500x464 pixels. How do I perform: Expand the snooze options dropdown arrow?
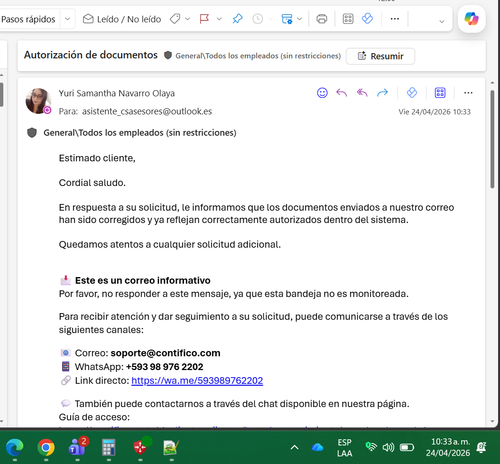(270, 19)
